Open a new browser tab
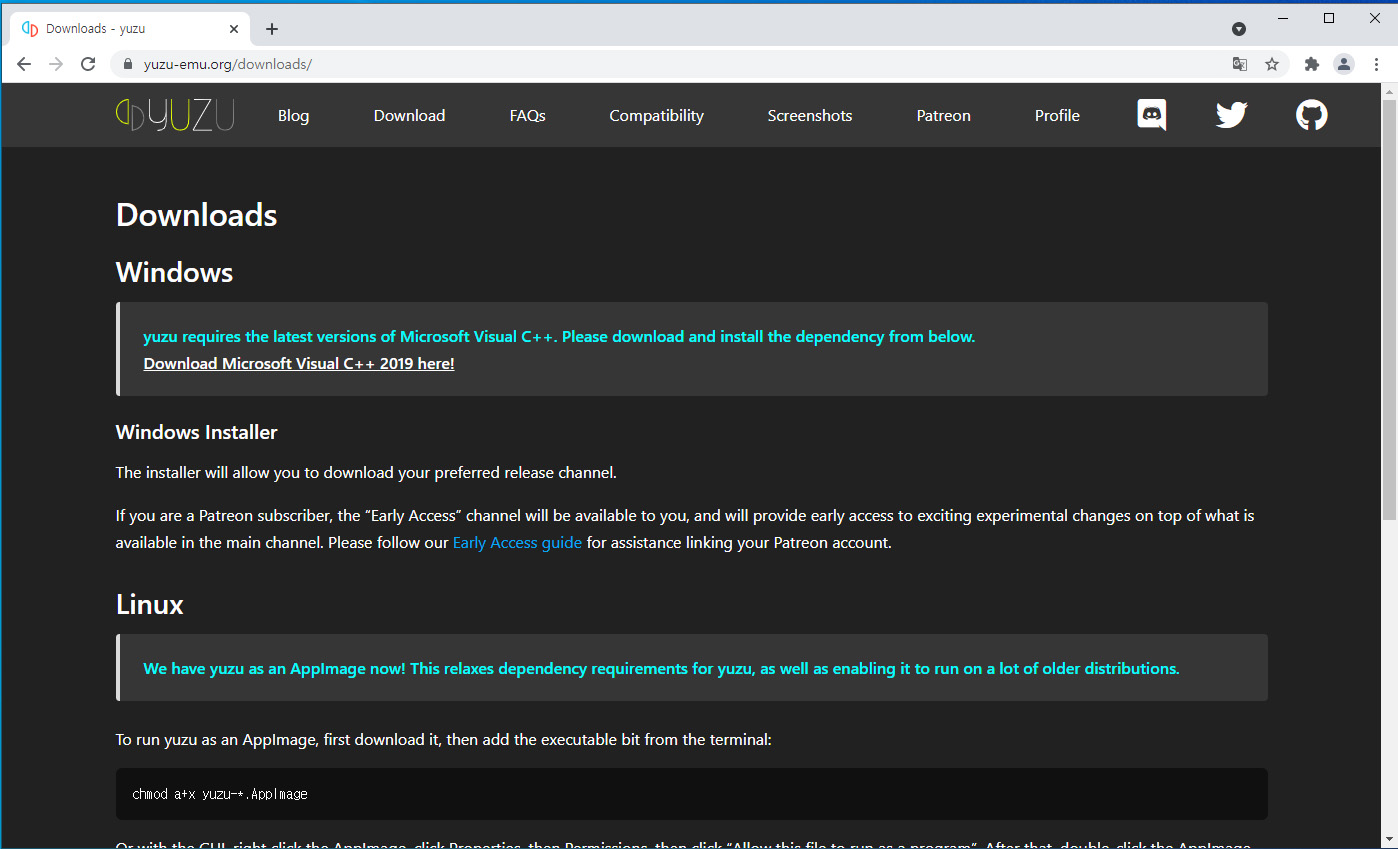This screenshot has height=849, width=1398. 272,29
